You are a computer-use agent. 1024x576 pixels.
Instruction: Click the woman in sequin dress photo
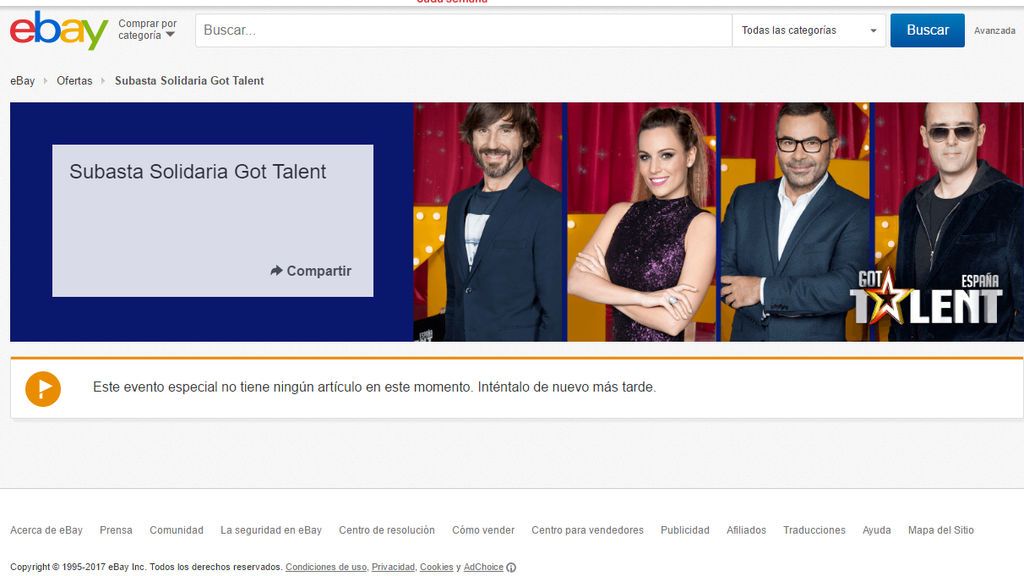(641, 222)
